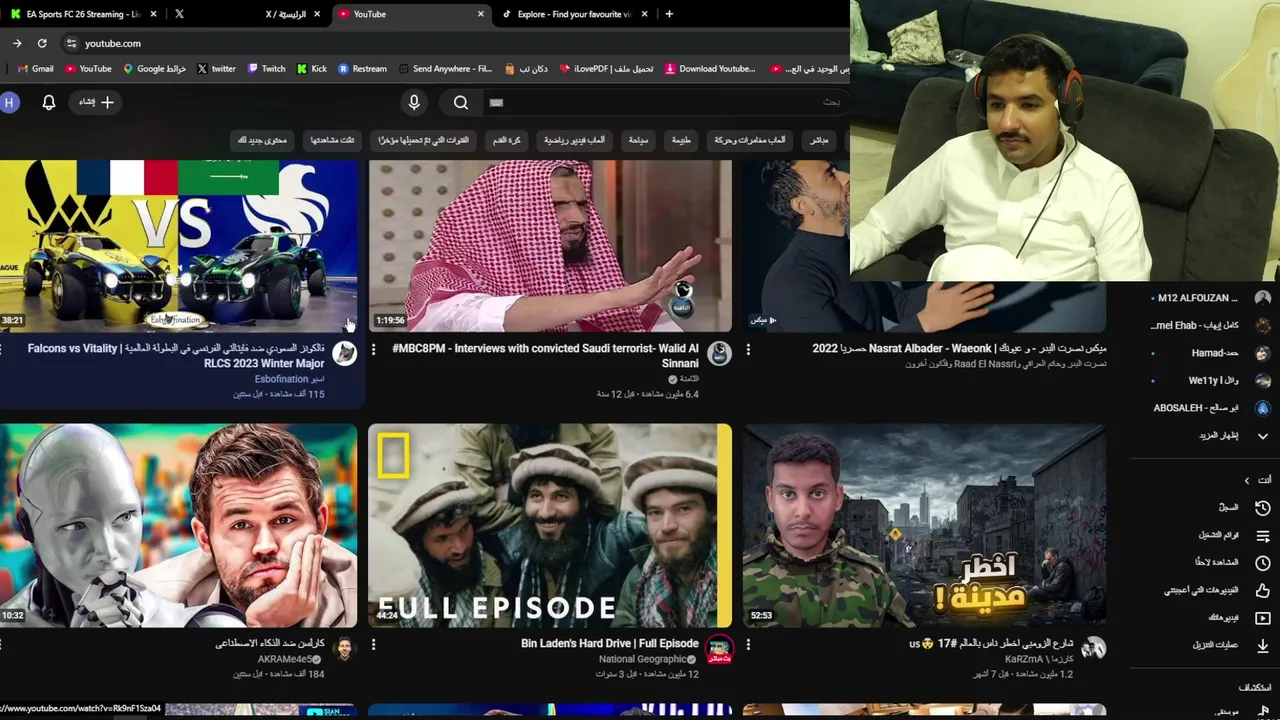Open the ABOSALEH subscription channel in sidebar
The image size is (1280, 720).
point(1210,408)
